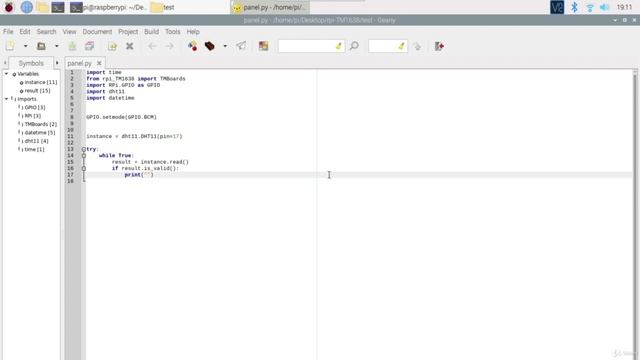This screenshot has width=640, height=360.
Task: Create a new file with the New icon
Action: pos(10,46)
